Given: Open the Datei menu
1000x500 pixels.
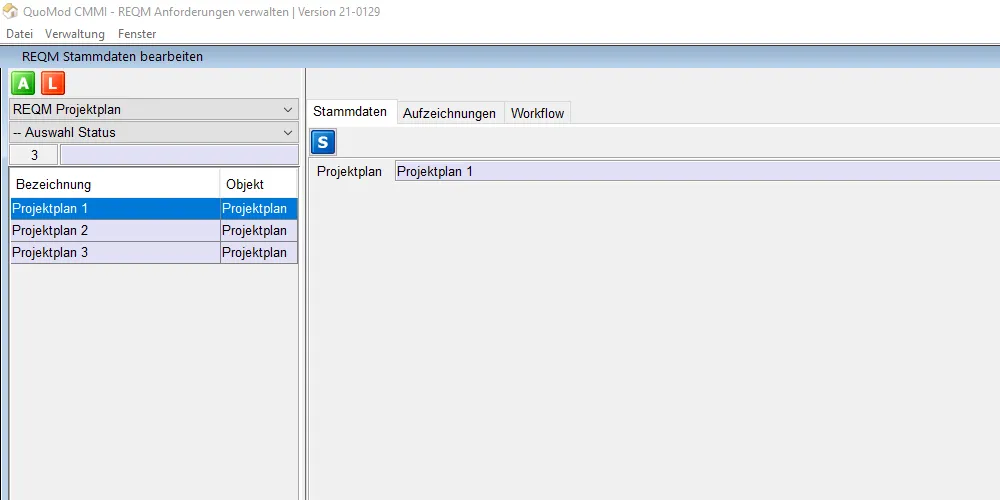Looking at the screenshot, I should 19,34.
